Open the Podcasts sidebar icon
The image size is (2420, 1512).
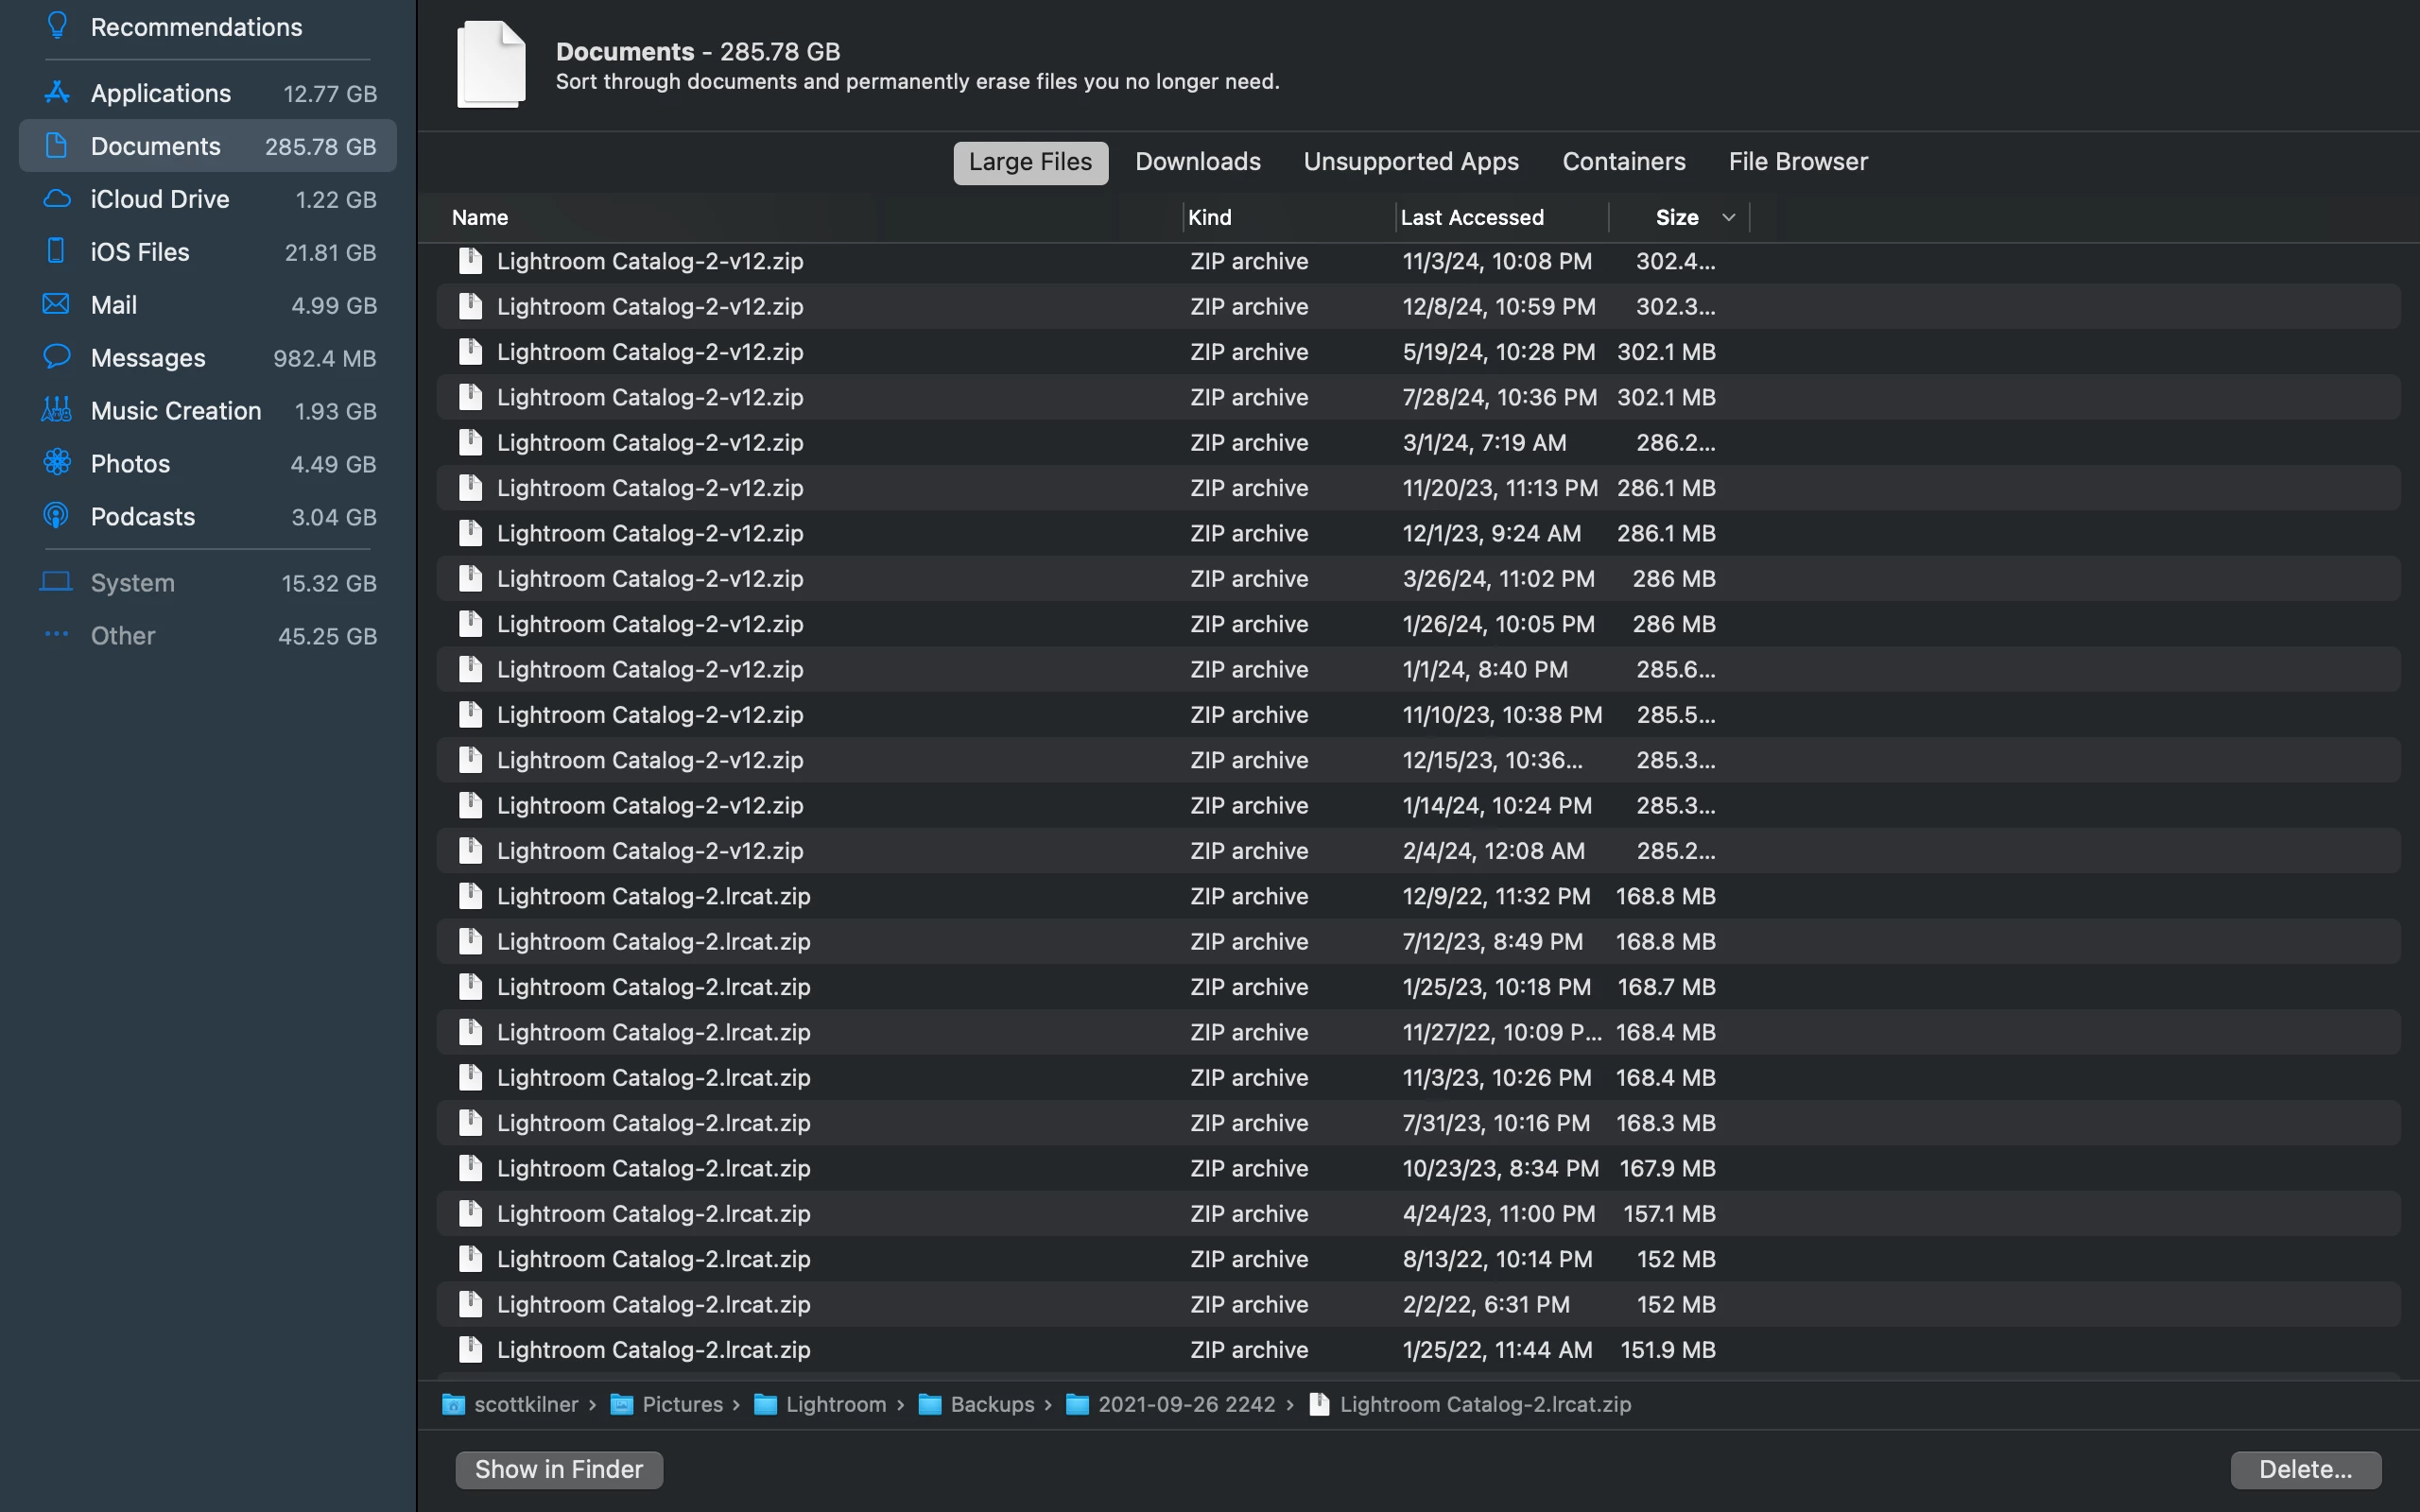(57, 516)
